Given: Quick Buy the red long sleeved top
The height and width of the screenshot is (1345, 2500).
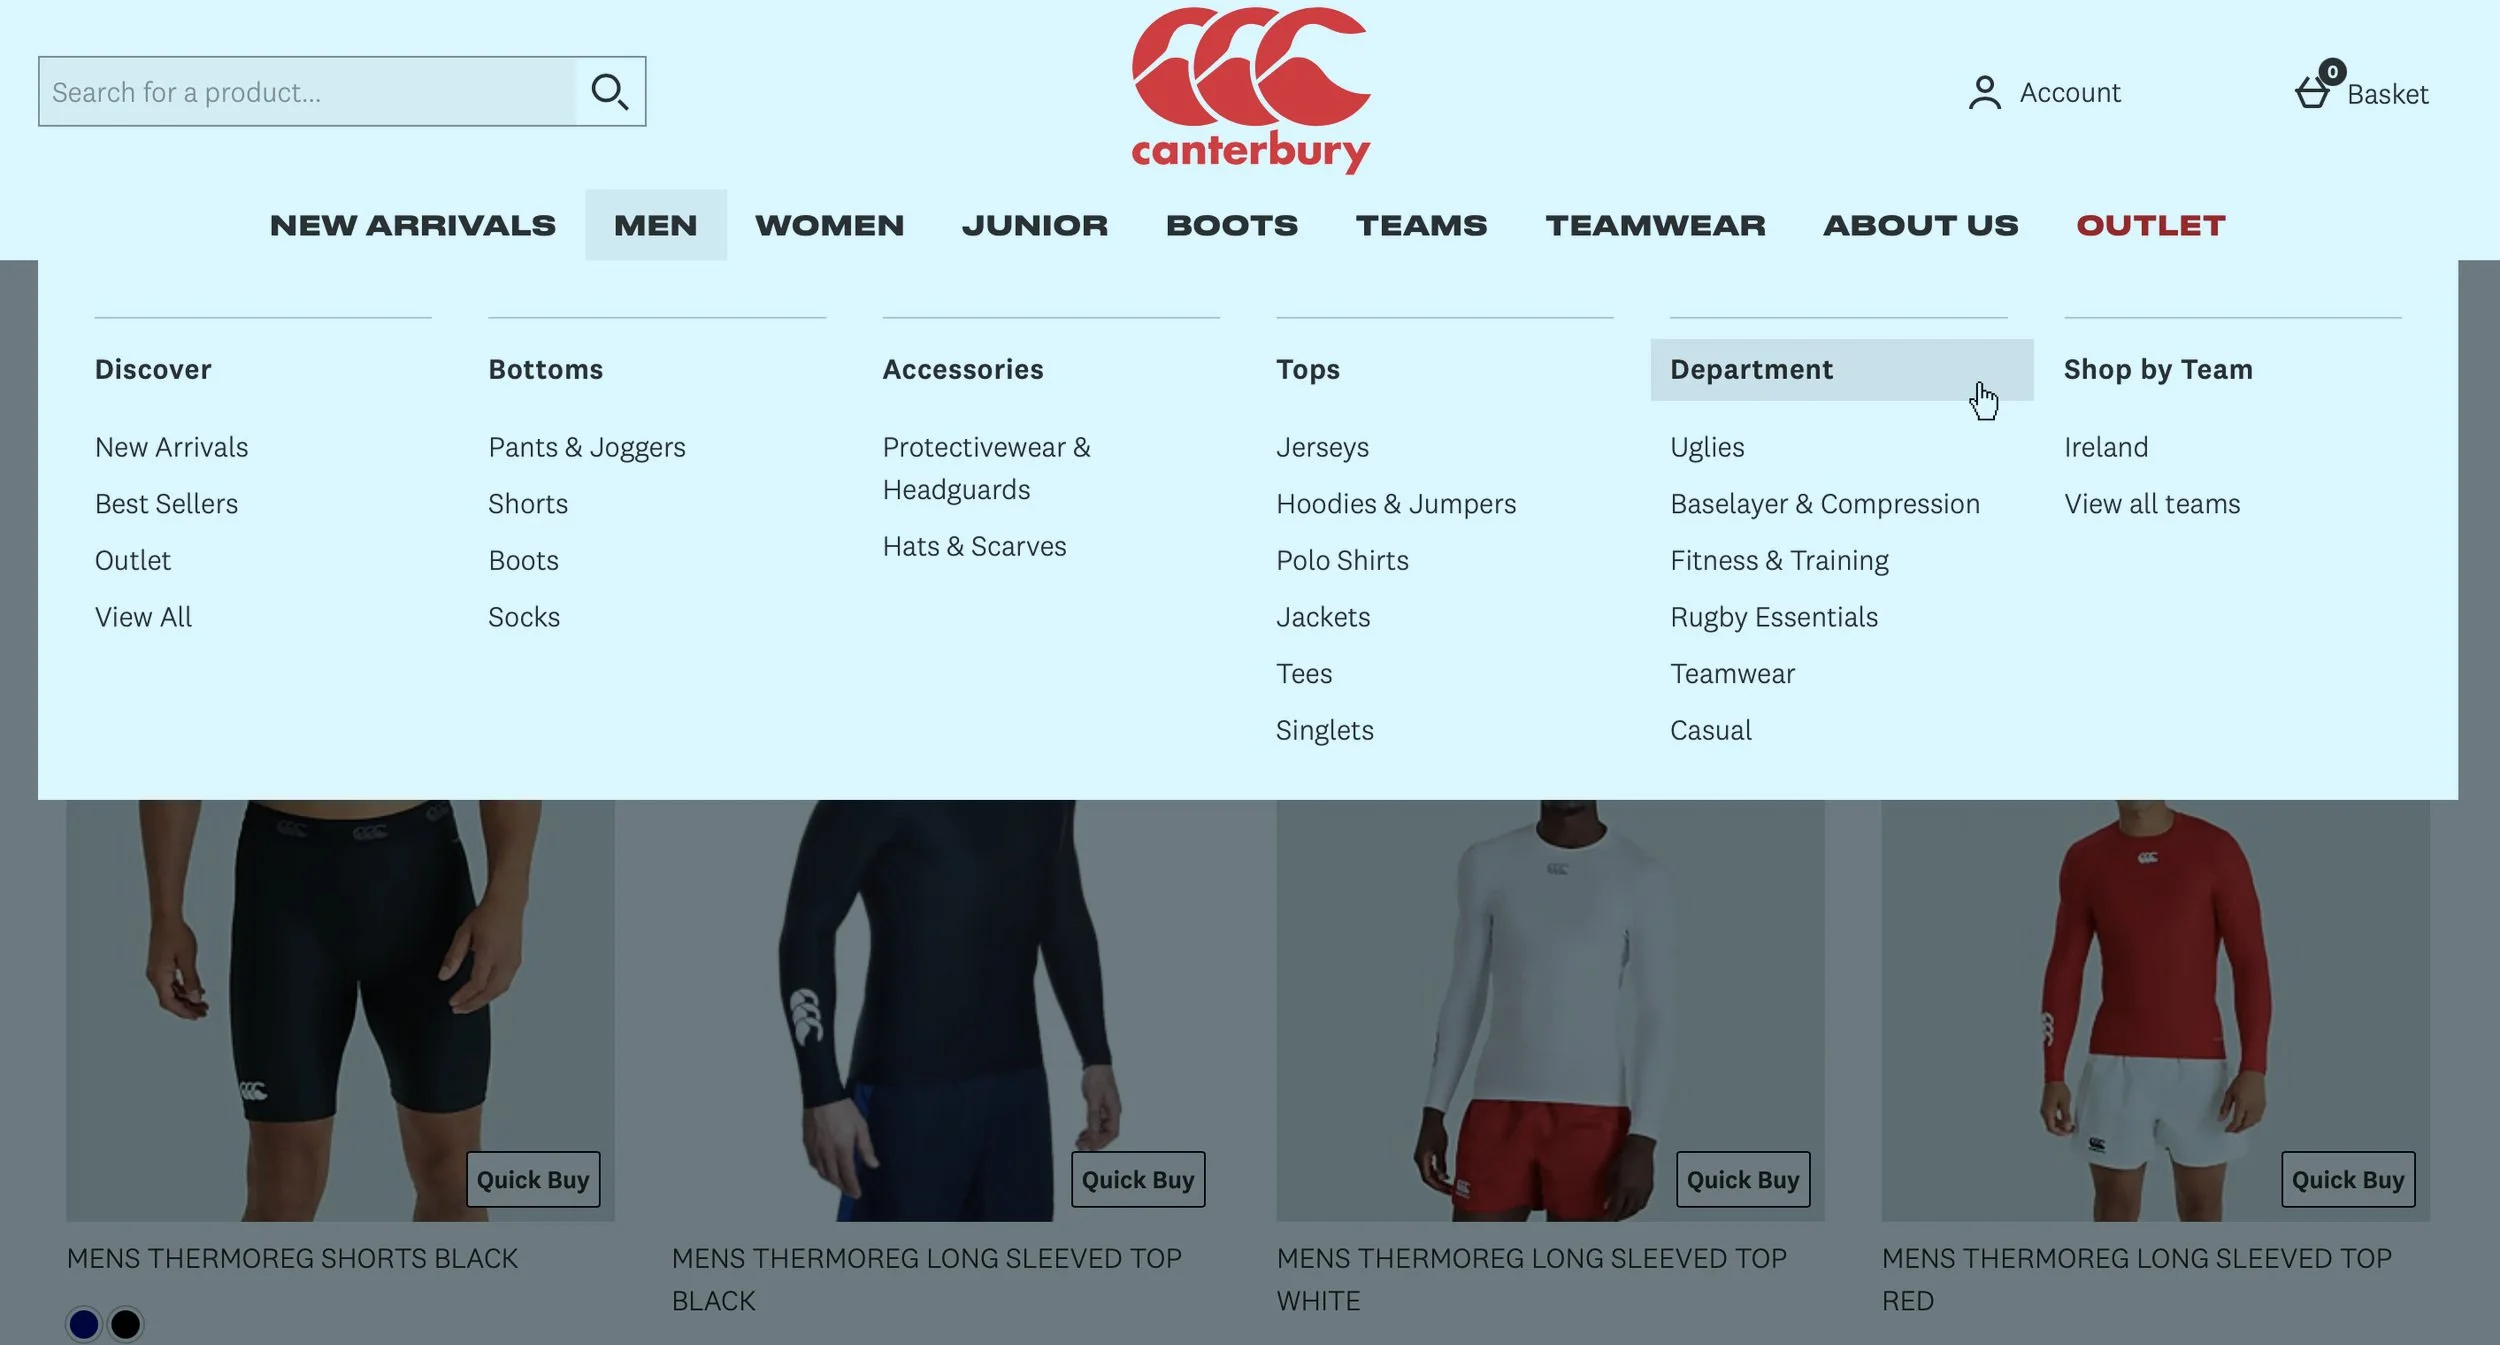Looking at the screenshot, I should tap(2348, 1180).
